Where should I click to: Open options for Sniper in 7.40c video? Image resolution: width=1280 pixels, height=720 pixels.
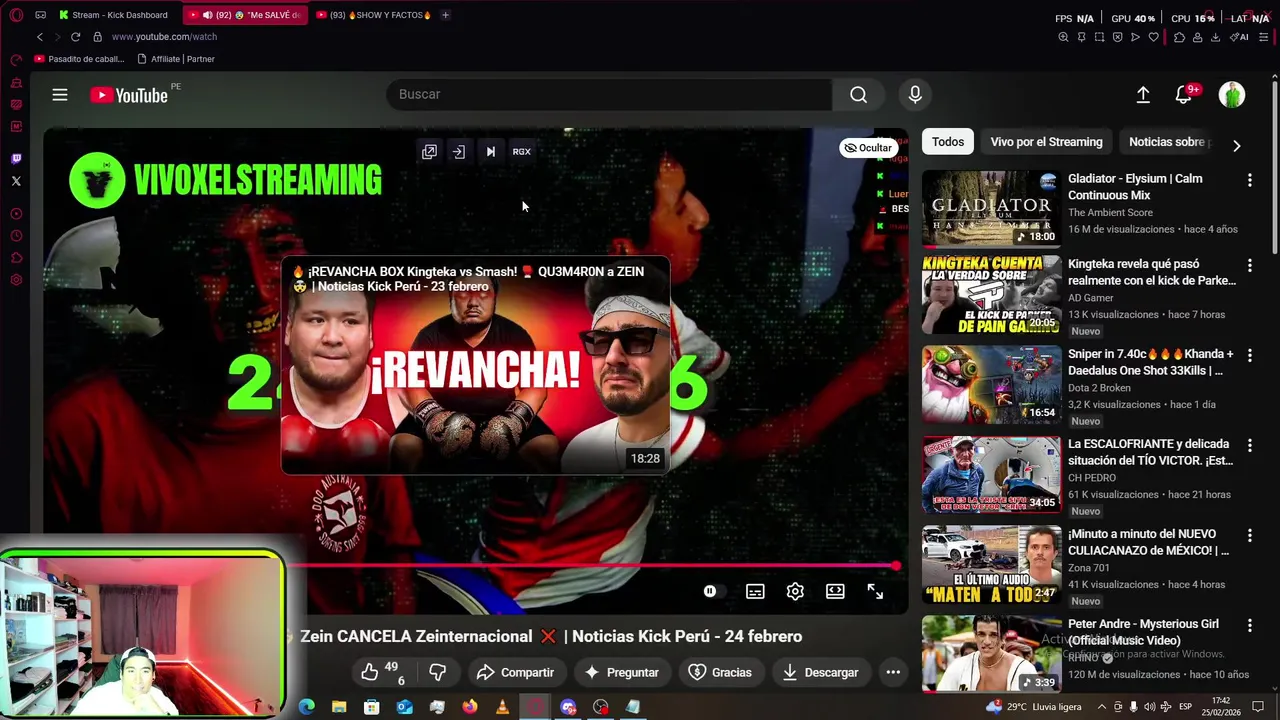click(x=1249, y=355)
